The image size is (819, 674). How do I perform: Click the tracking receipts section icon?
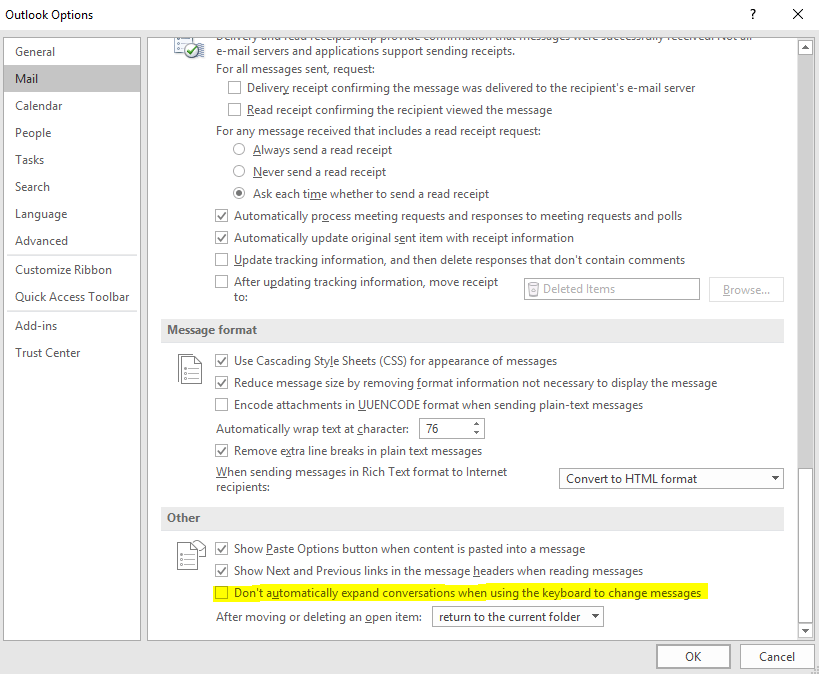pos(189,48)
